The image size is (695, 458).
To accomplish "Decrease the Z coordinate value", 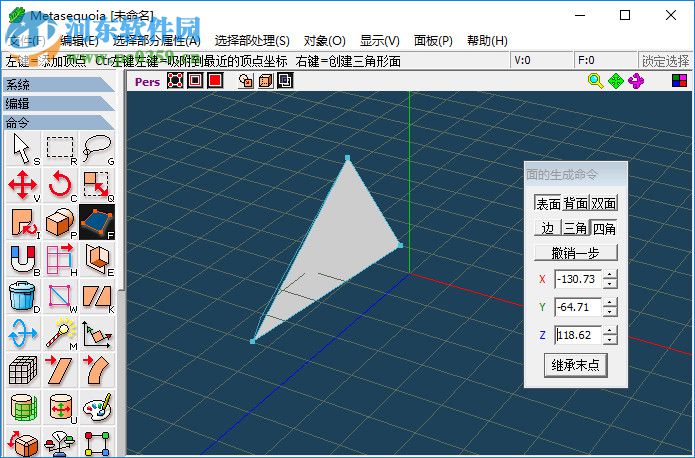I will point(610,340).
